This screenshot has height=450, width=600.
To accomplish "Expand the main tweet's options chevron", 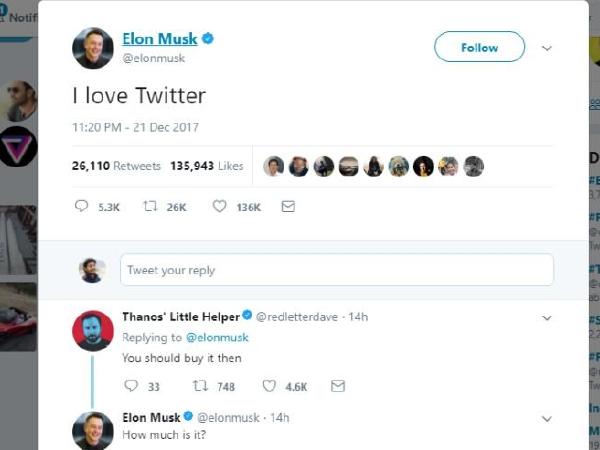I will click(547, 47).
